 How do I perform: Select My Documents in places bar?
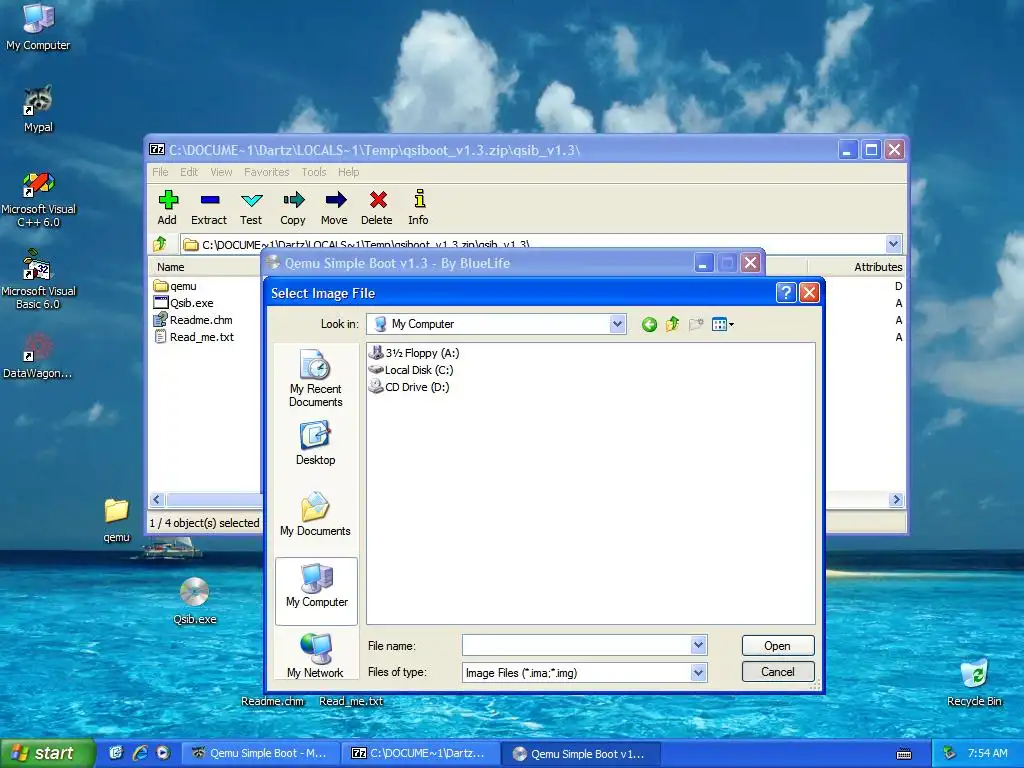point(315,515)
